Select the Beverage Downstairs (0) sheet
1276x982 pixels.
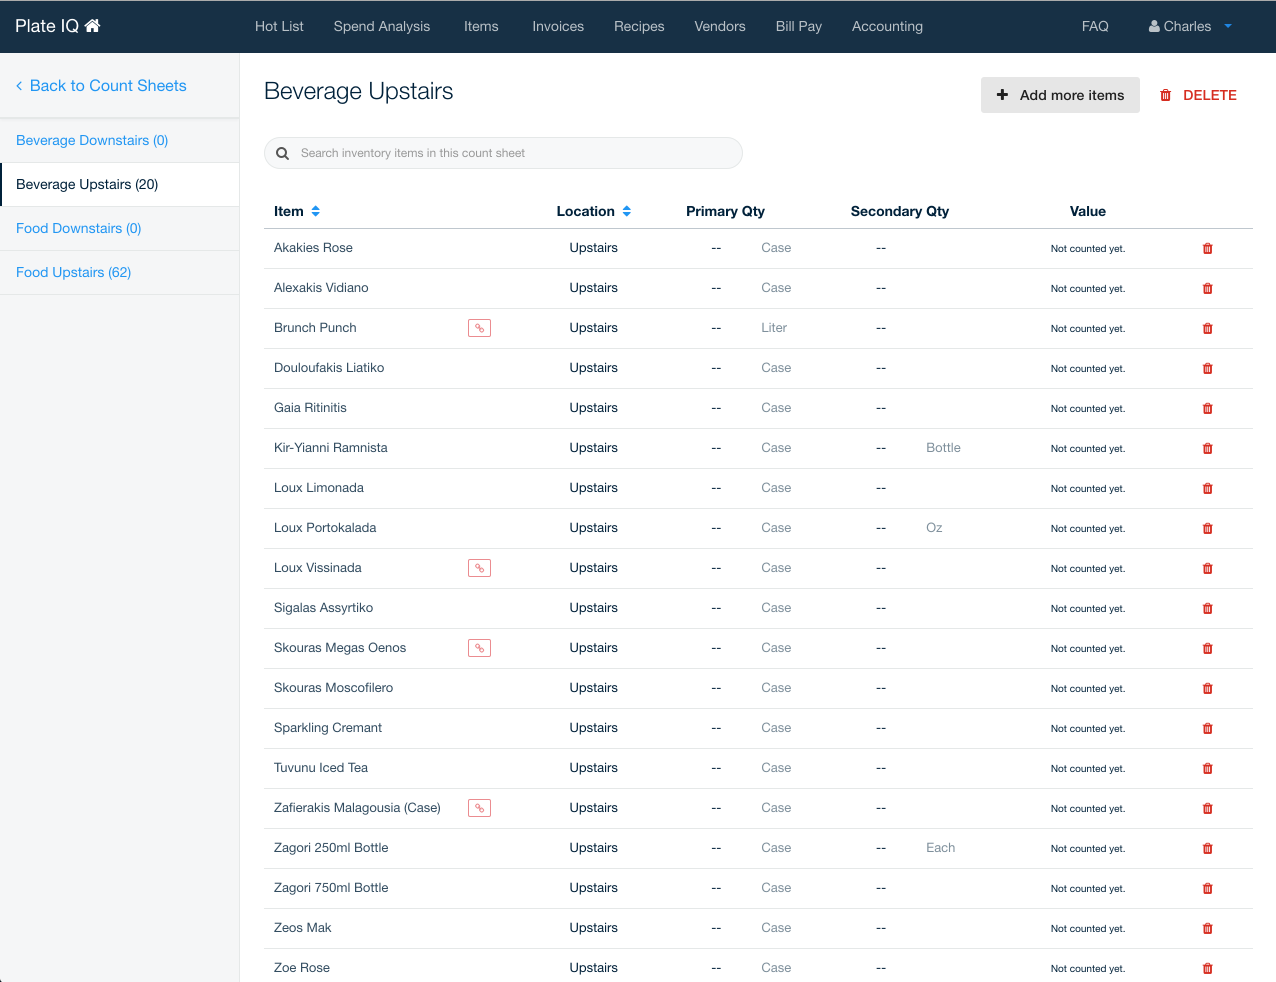119,141
